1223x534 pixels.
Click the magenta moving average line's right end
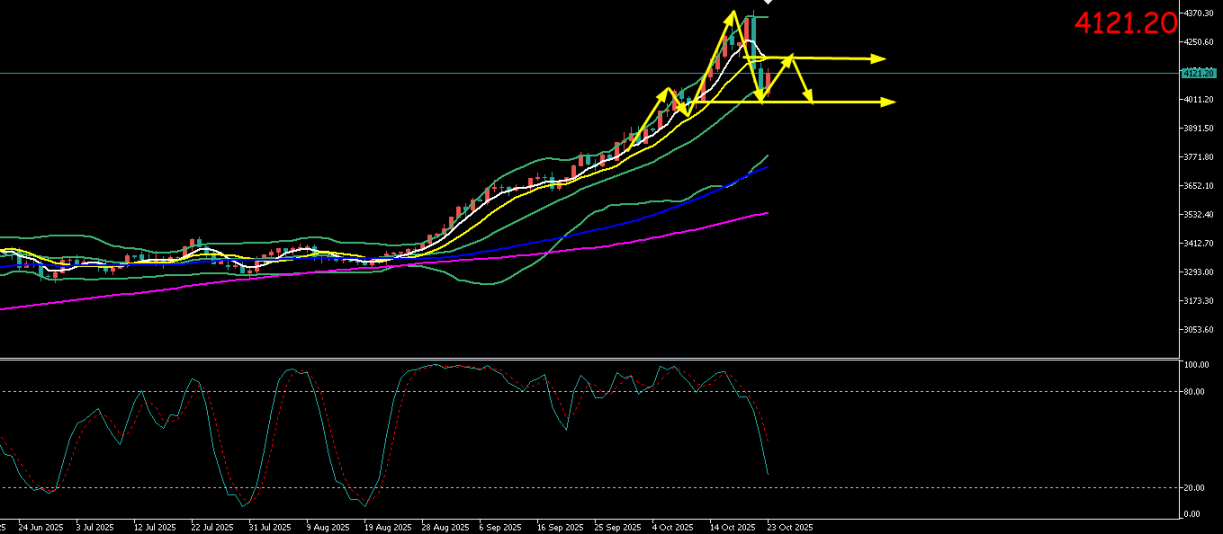(x=767, y=212)
